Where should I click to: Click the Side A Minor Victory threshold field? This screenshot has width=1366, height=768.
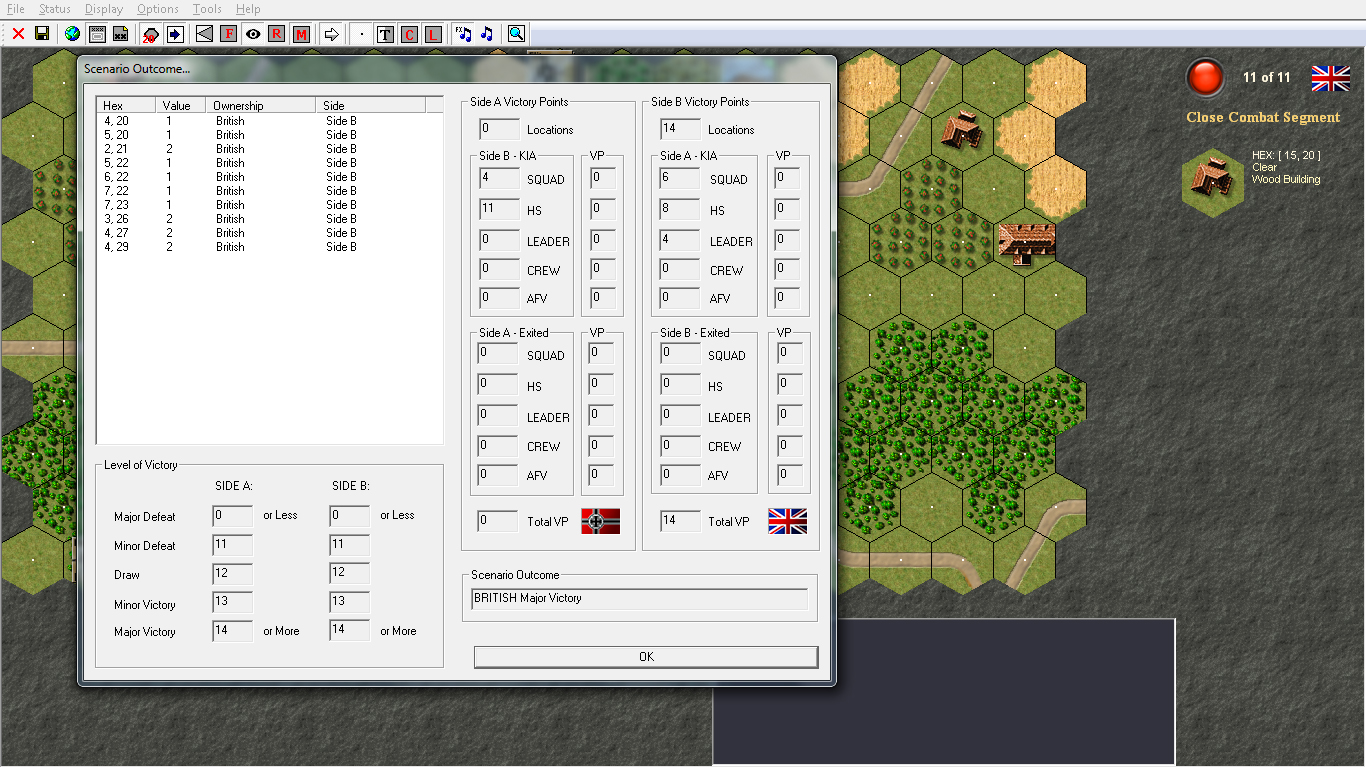tap(232, 603)
